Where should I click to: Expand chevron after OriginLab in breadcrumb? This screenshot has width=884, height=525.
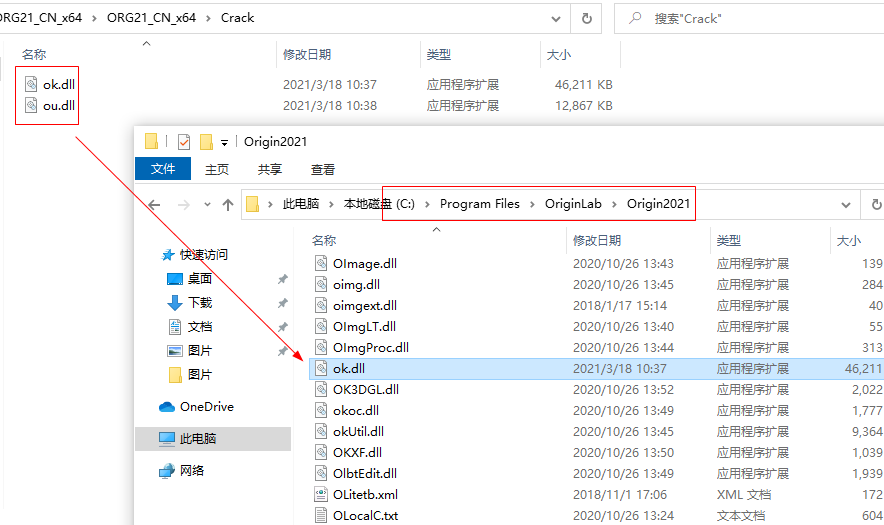614,204
